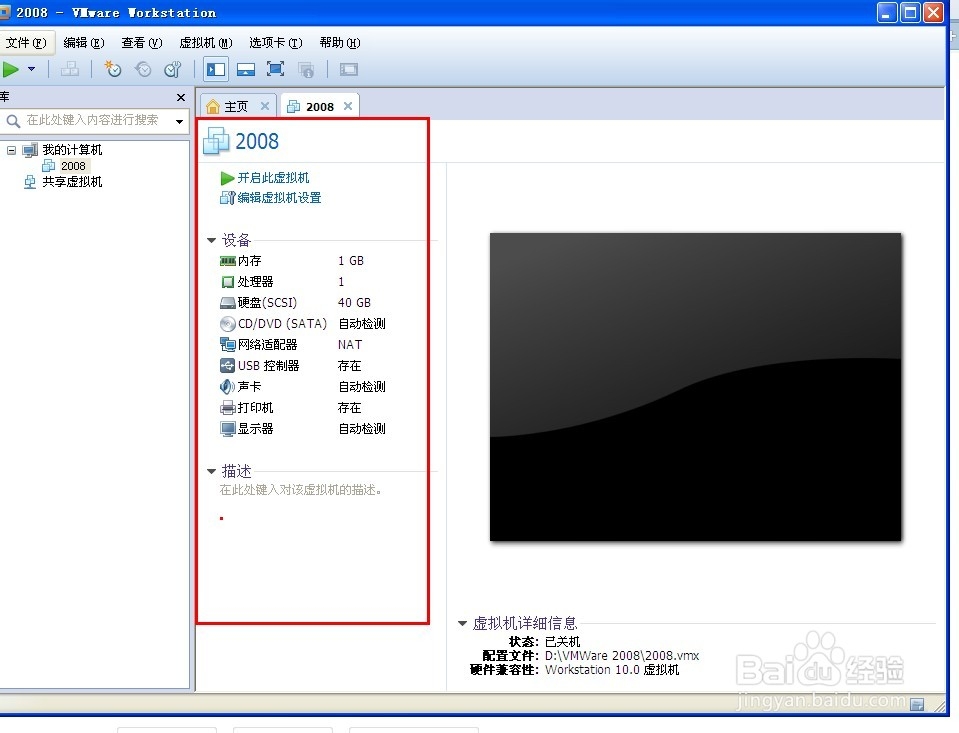
Task: Click the send Ctrl+Alt+Del toolbar icon
Action: [70, 70]
